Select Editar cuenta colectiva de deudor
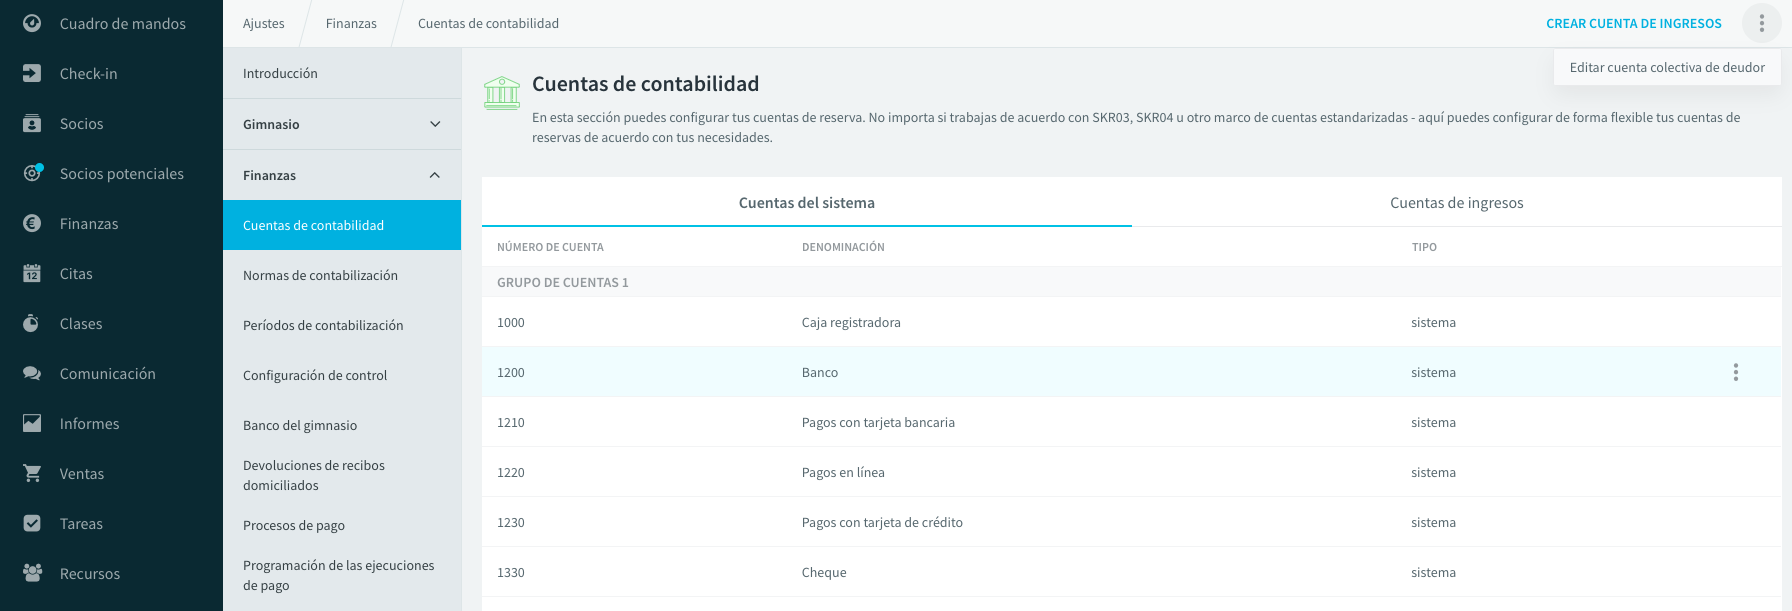The width and height of the screenshot is (1792, 611). point(1667,67)
